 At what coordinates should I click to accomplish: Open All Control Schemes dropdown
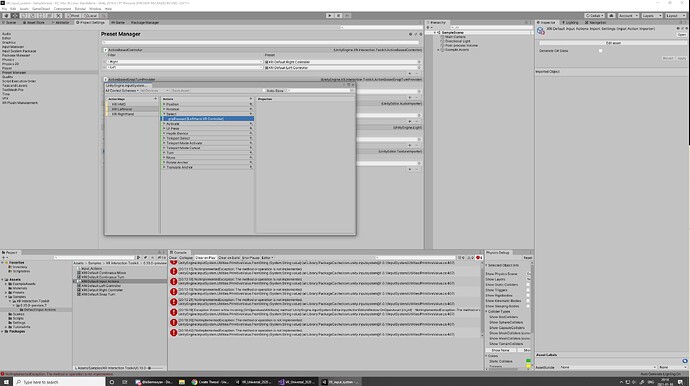[122, 91]
